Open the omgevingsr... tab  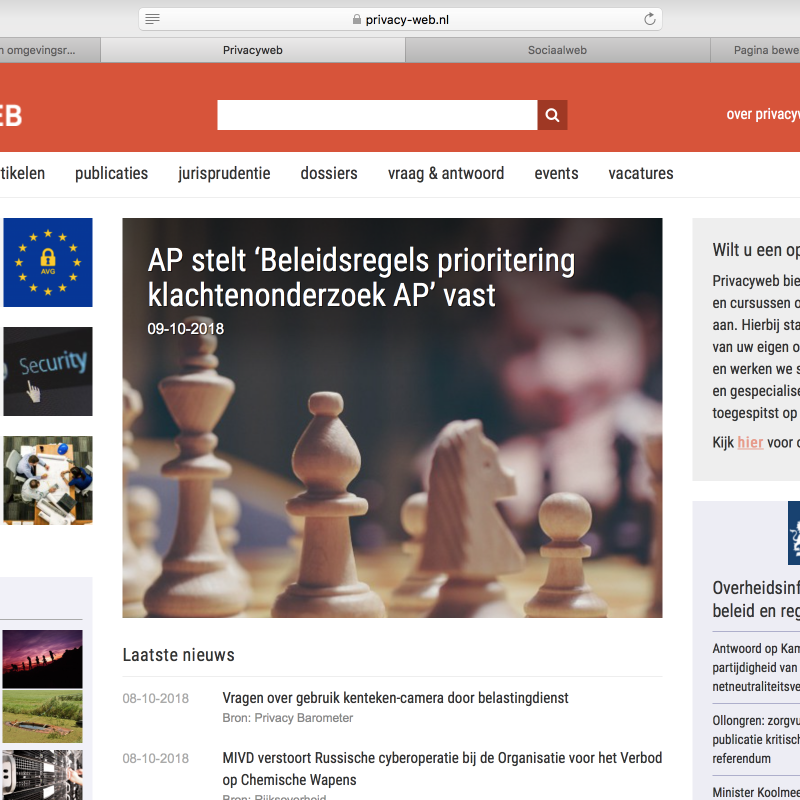coord(50,50)
